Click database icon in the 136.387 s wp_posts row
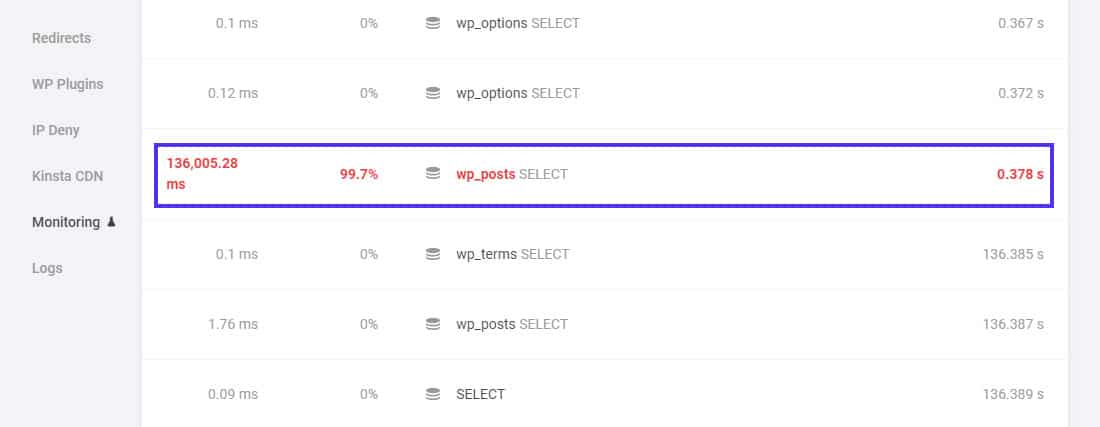This screenshot has width=1100, height=427. coord(433,324)
